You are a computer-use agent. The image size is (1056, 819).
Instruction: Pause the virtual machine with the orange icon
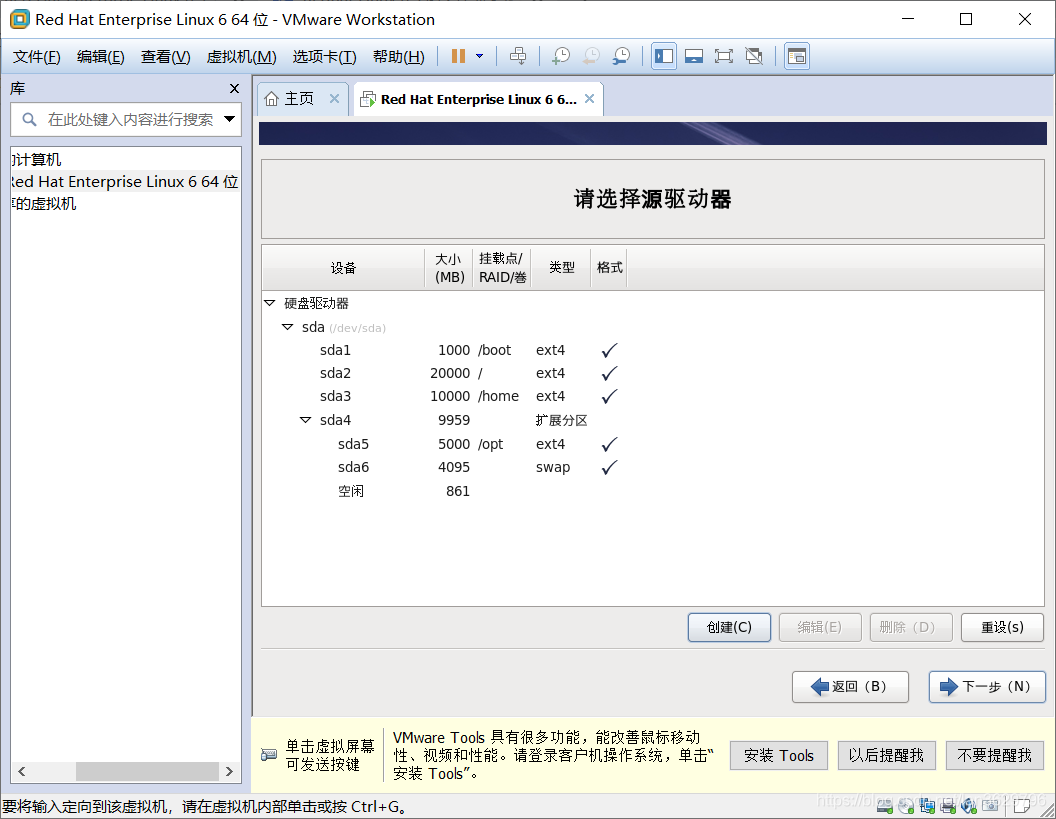pyautogui.click(x=458, y=56)
